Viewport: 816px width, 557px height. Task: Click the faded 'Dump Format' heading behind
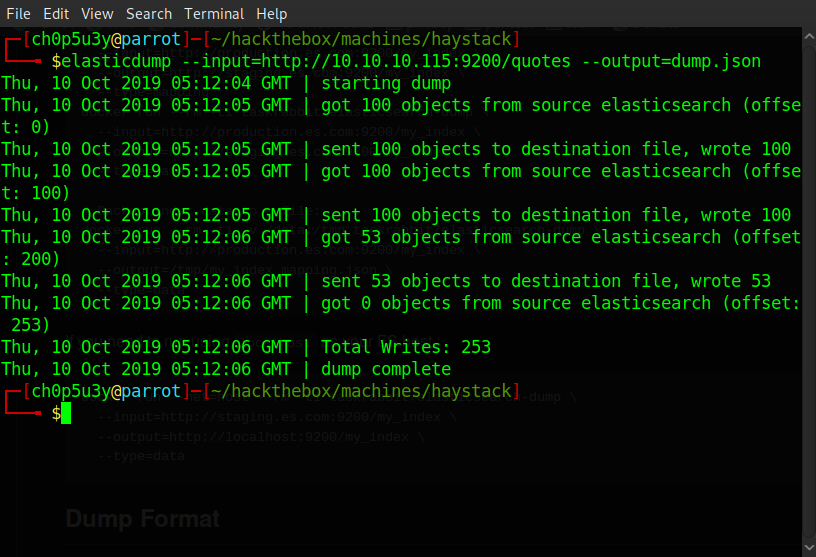(x=143, y=519)
